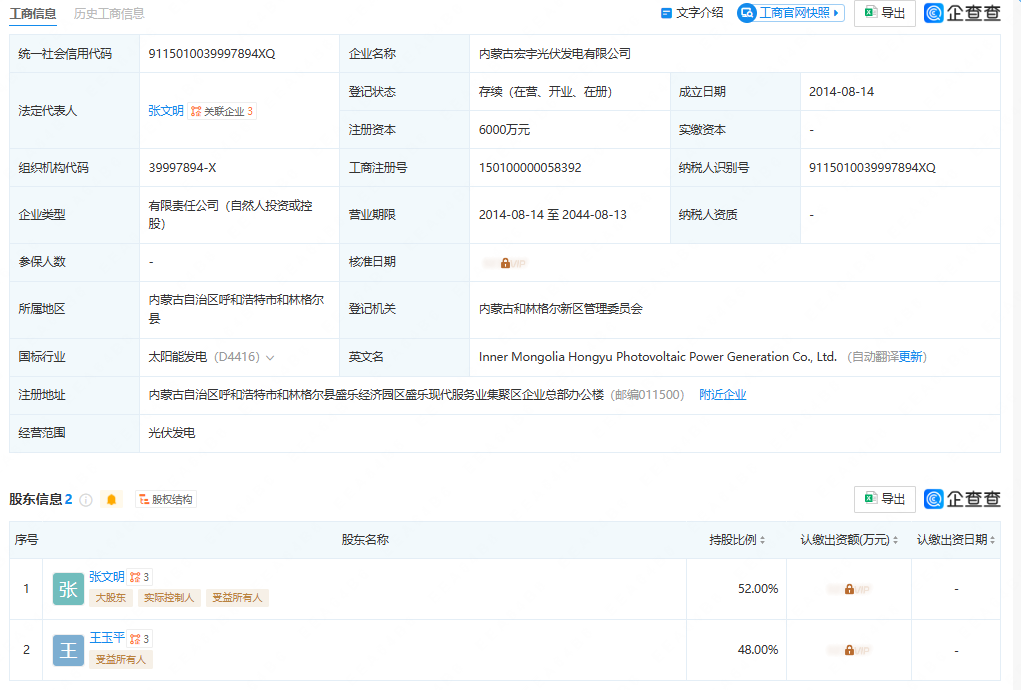The image size is (1021, 690).
Task: Switch to 工商信息 tab
Action: [x=33, y=14]
